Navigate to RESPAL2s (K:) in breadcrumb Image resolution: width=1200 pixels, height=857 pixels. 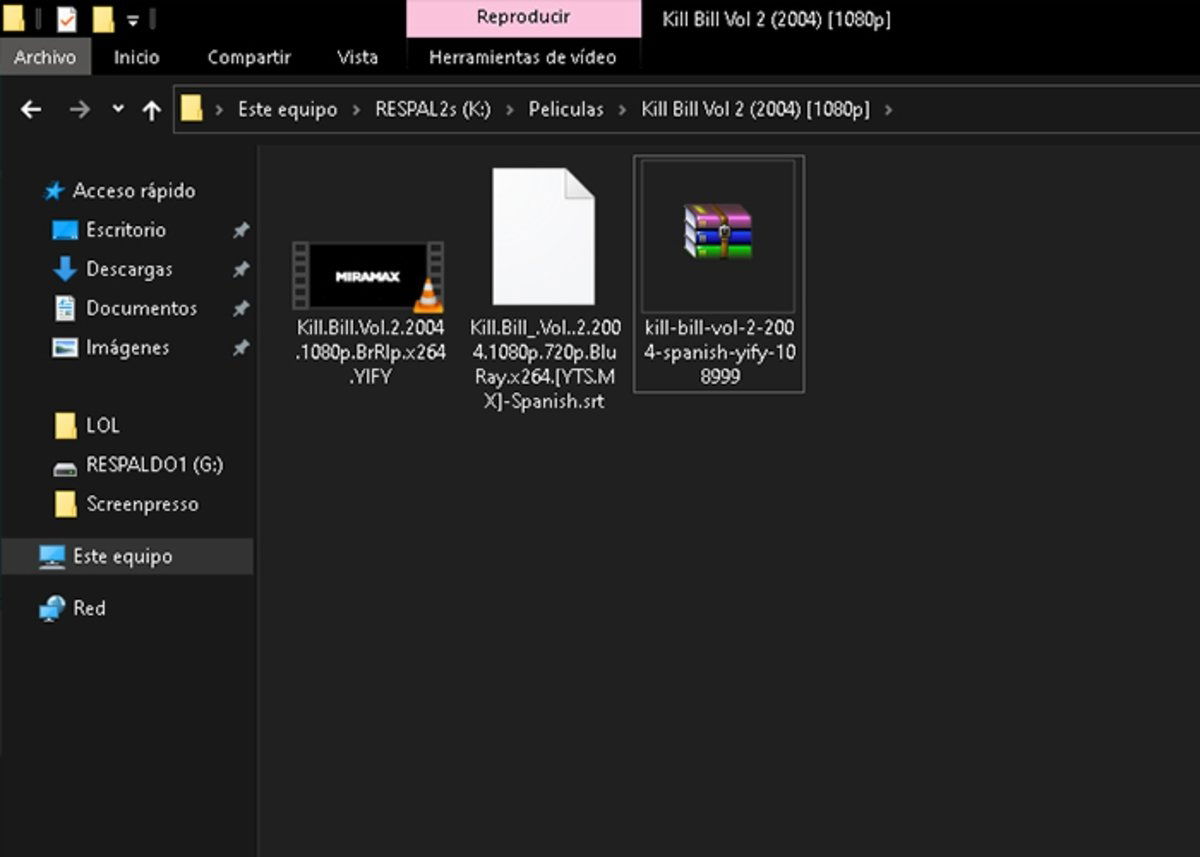[432, 110]
